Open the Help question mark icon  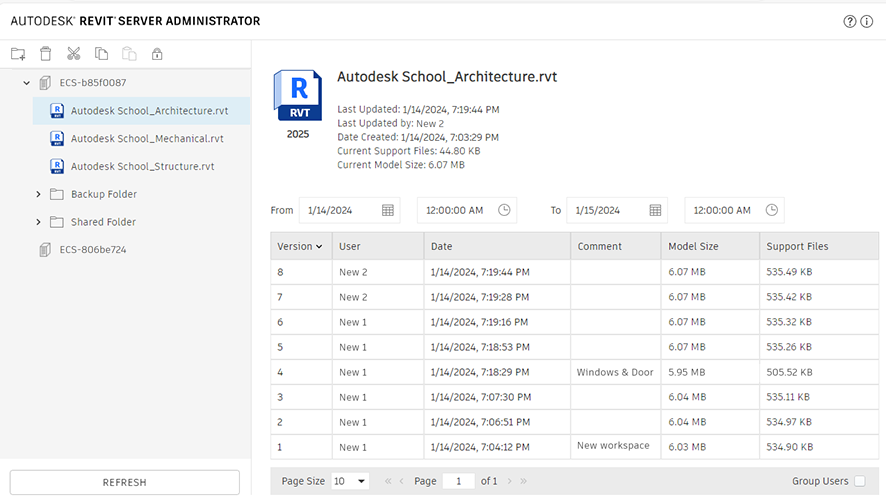849,21
